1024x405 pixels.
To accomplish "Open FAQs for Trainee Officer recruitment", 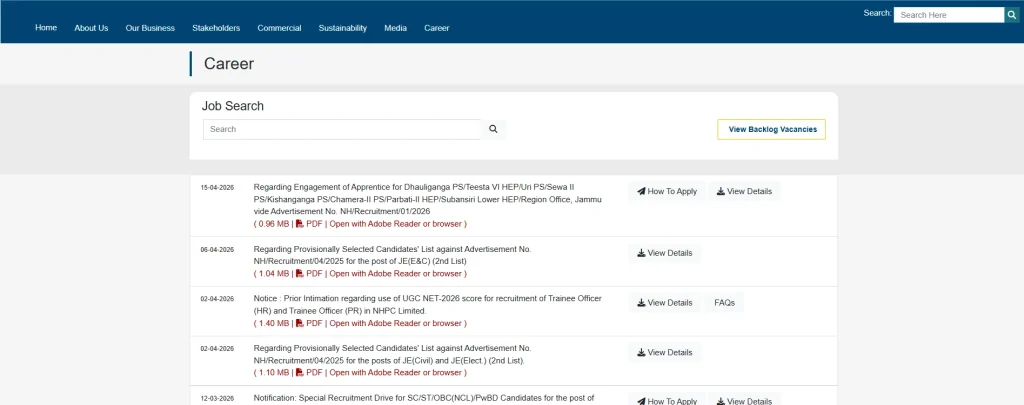I will 724,302.
